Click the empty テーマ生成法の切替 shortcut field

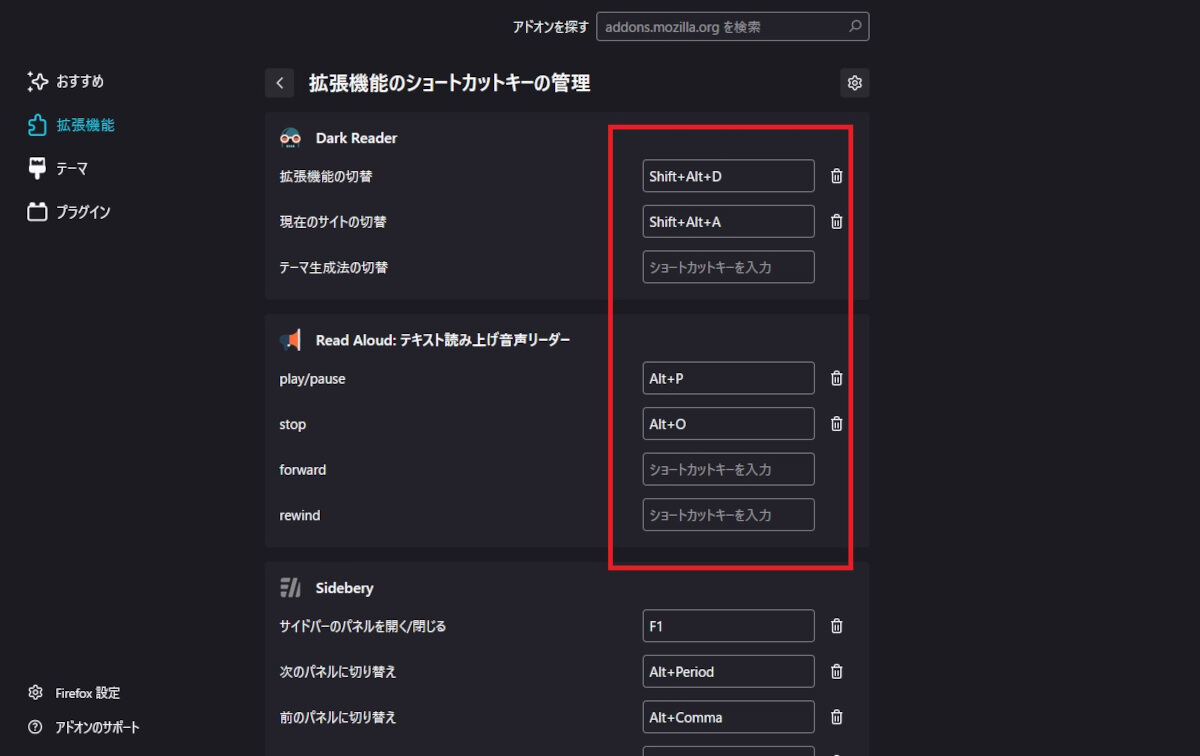coord(728,267)
